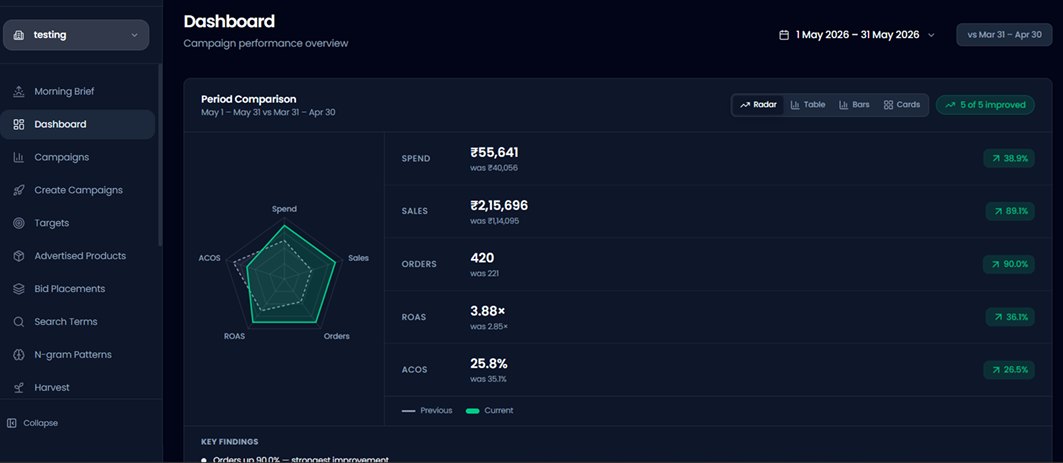Click the Advertised Products box icon
Image resolution: width=1063 pixels, height=463 pixels.
point(19,256)
